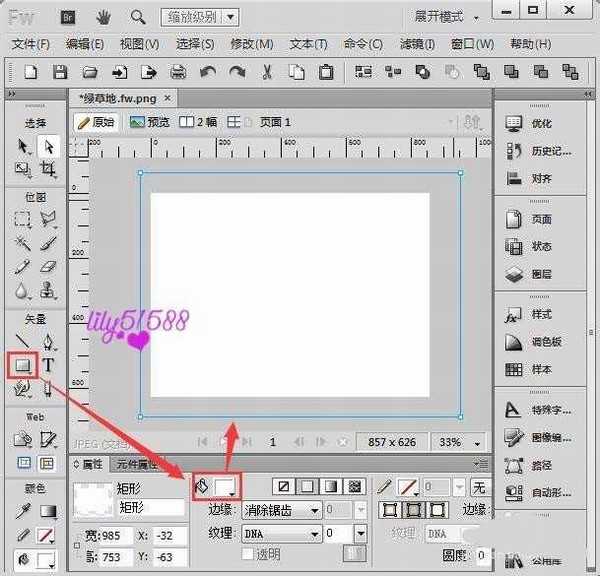The width and height of the screenshot is (600, 576).
Task: Select the Line tool
Action: pyautogui.click(x=22, y=342)
